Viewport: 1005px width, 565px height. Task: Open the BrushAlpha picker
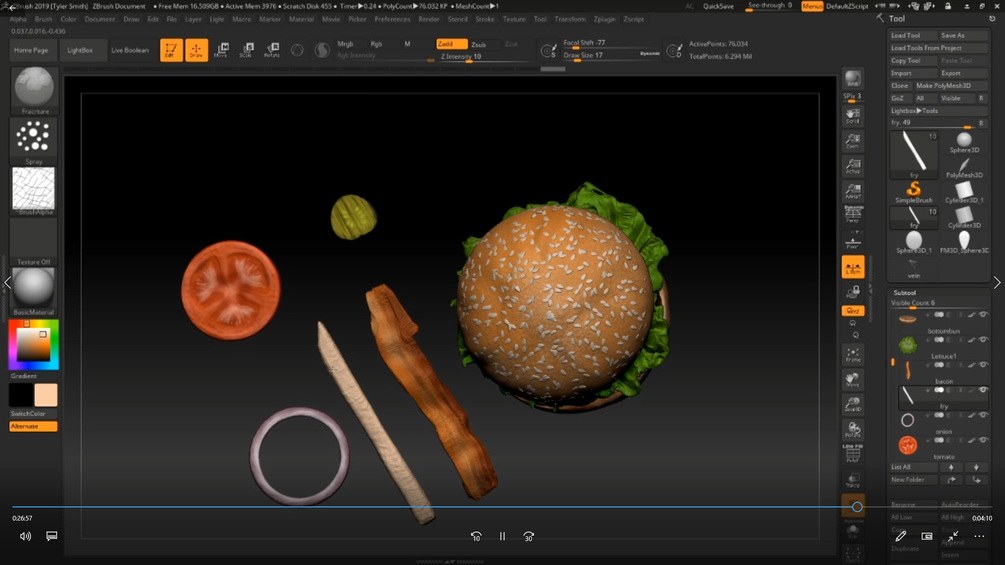[33, 189]
